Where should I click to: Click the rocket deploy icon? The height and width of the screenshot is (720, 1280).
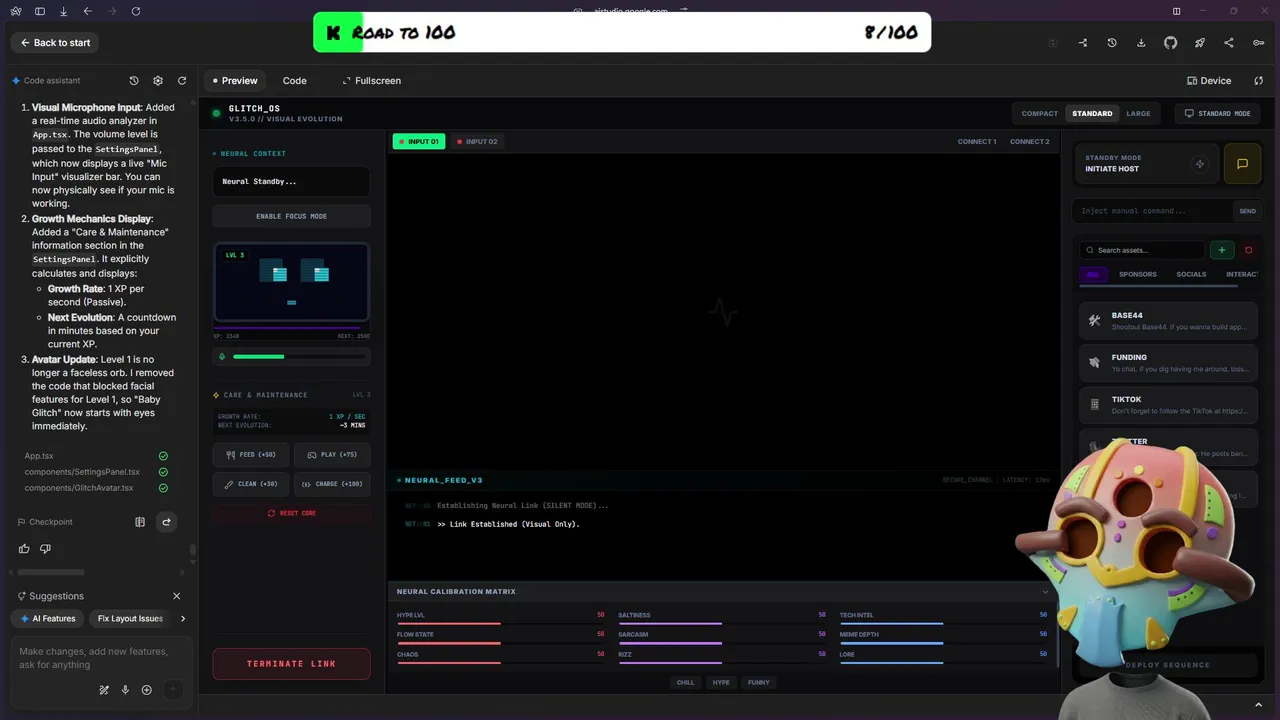click(x=1199, y=43)
